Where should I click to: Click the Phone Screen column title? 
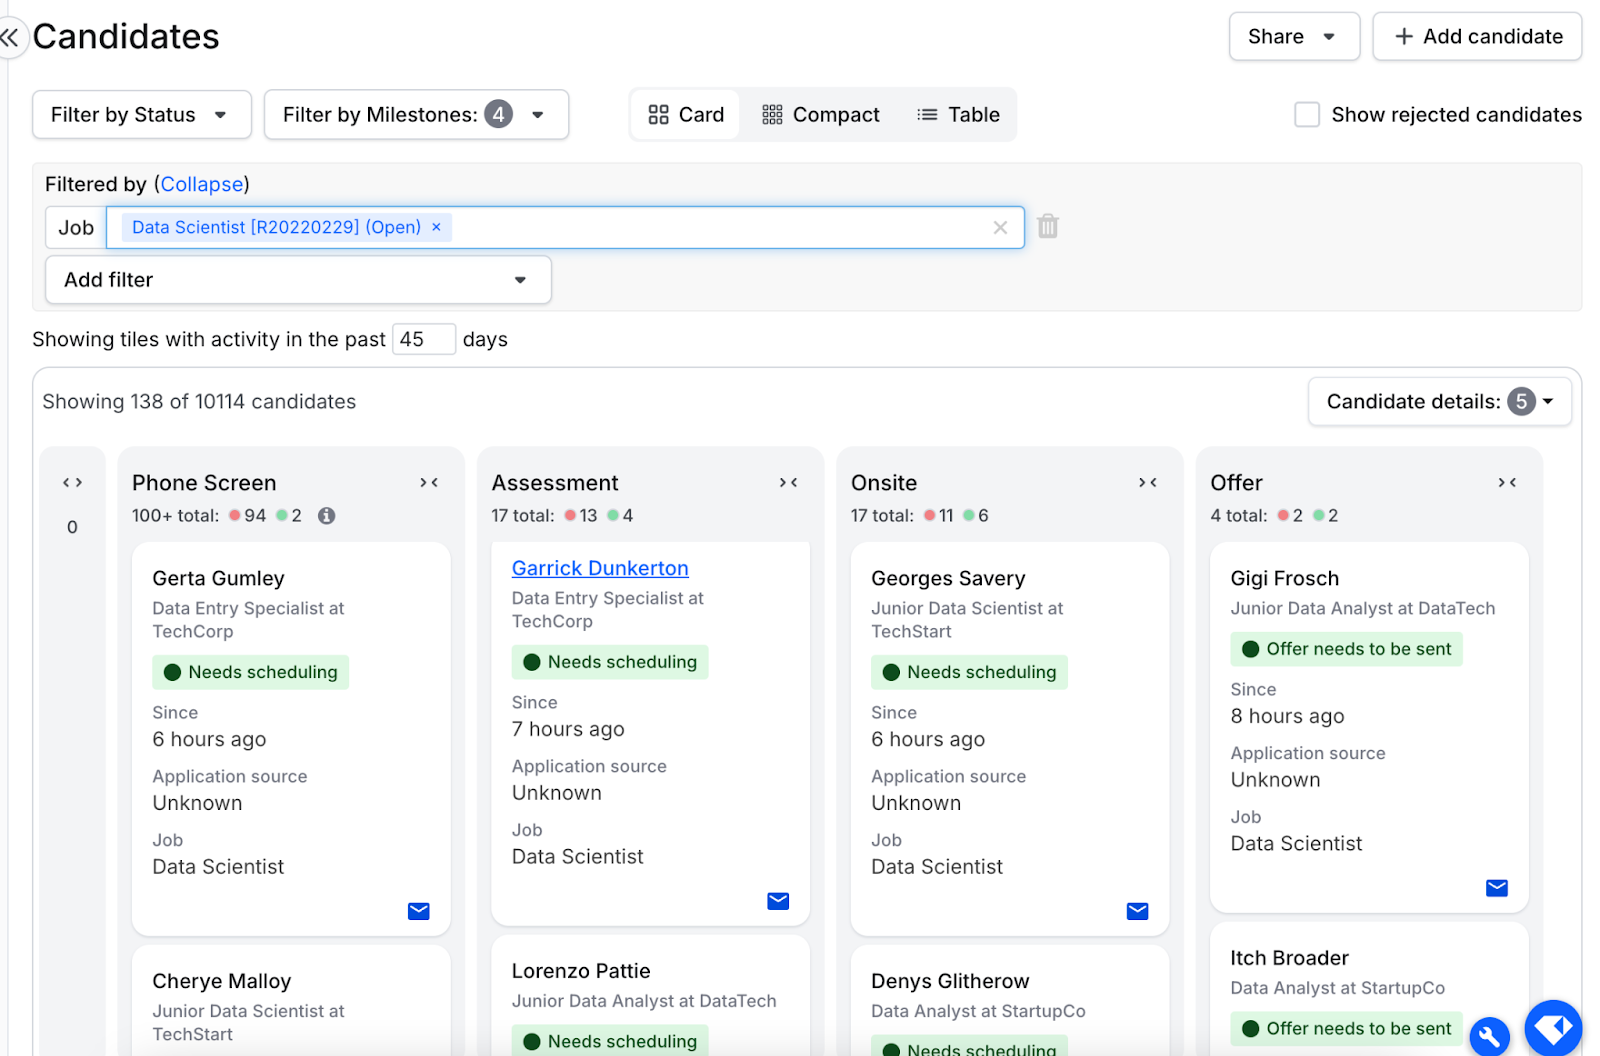pos(204,483)
